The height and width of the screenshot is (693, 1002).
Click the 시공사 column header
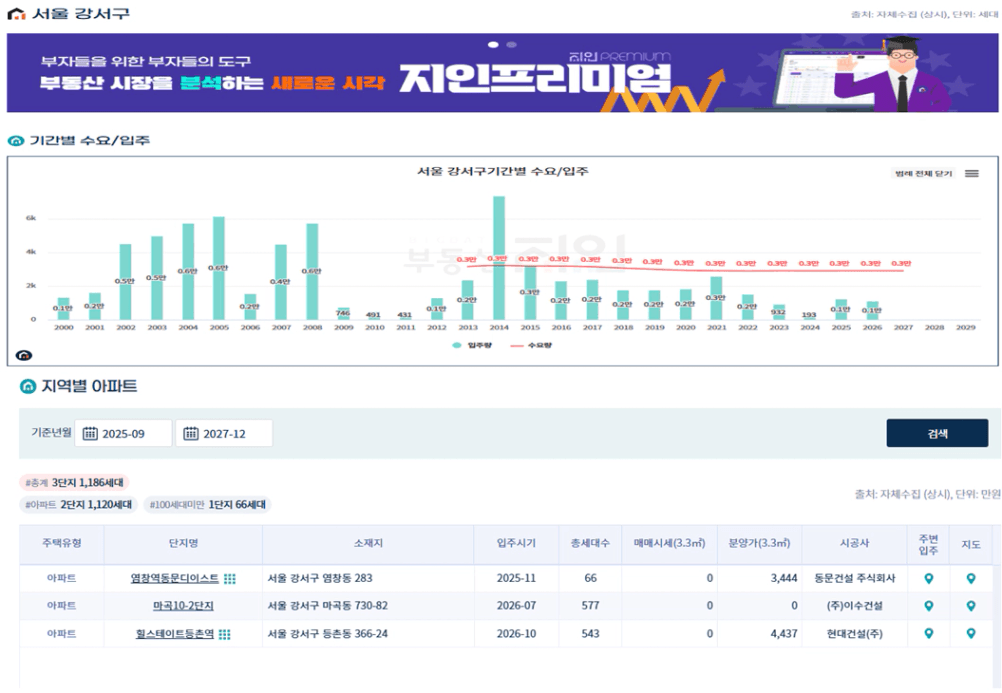click(x=854, y=543)
